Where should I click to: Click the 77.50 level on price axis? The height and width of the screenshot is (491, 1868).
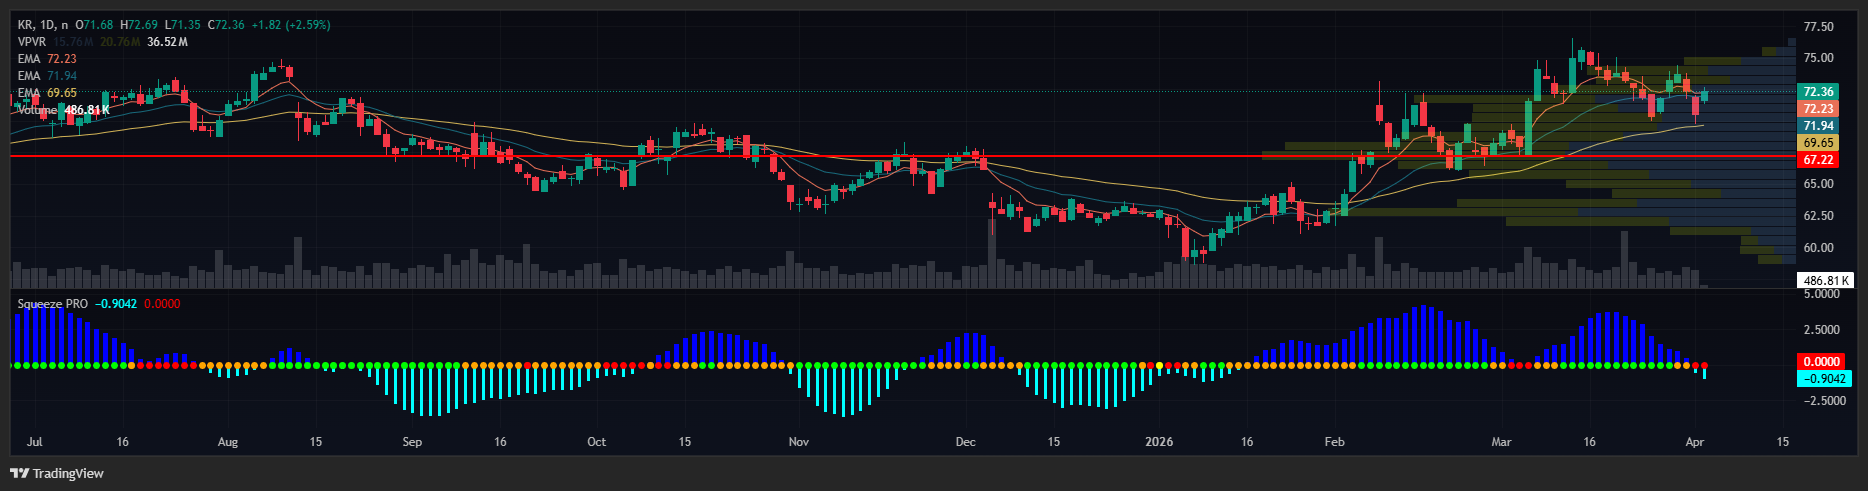click(1818, 27)
